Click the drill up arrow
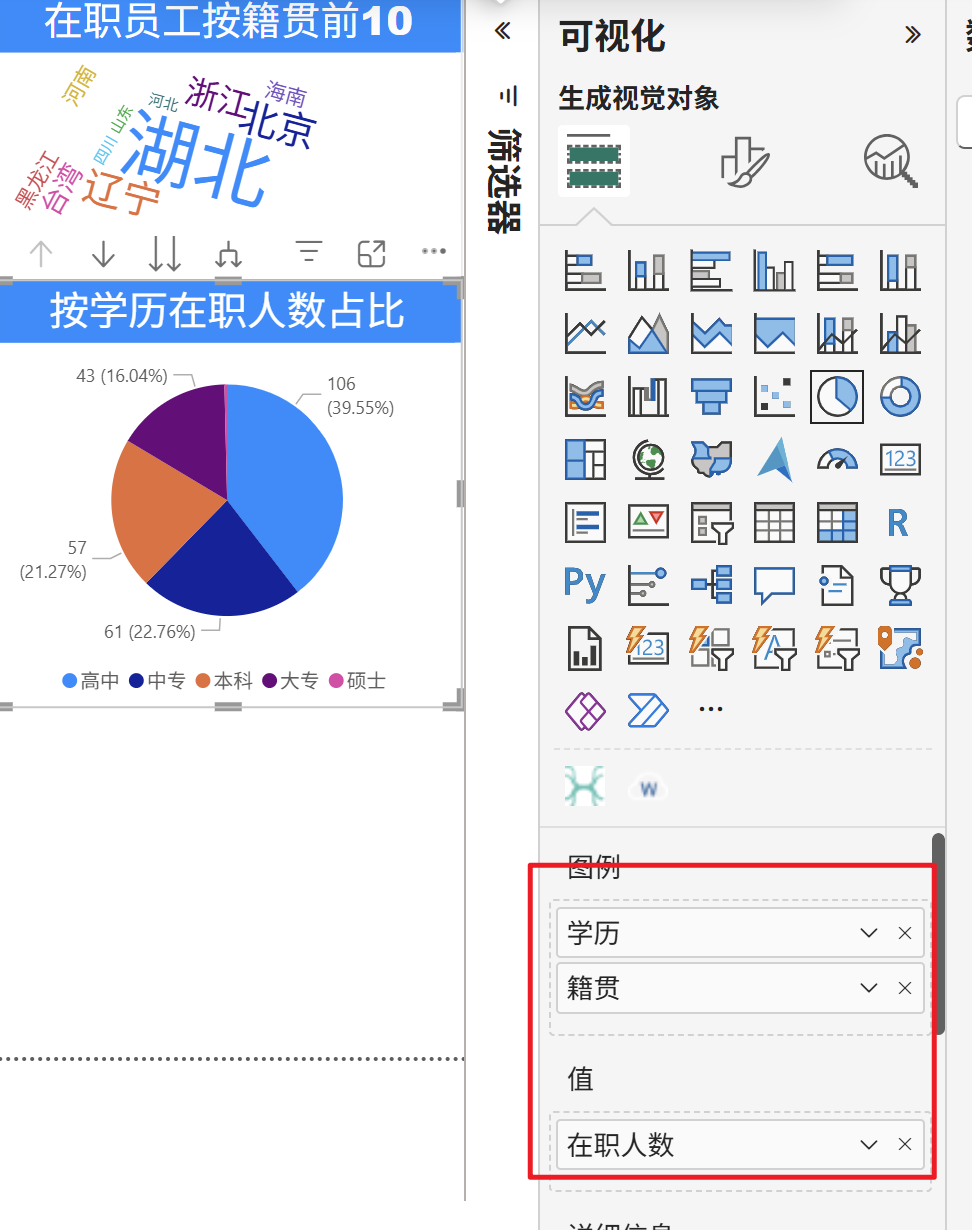 coord(40,254)
